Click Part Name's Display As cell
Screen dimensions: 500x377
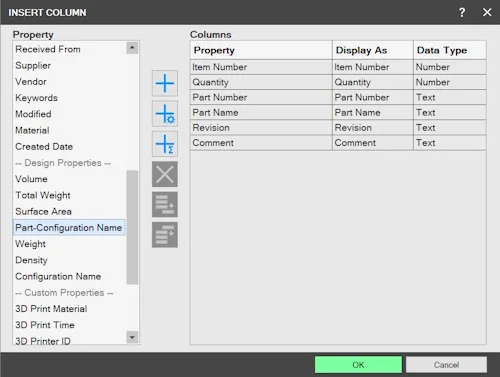coord(373,113)
